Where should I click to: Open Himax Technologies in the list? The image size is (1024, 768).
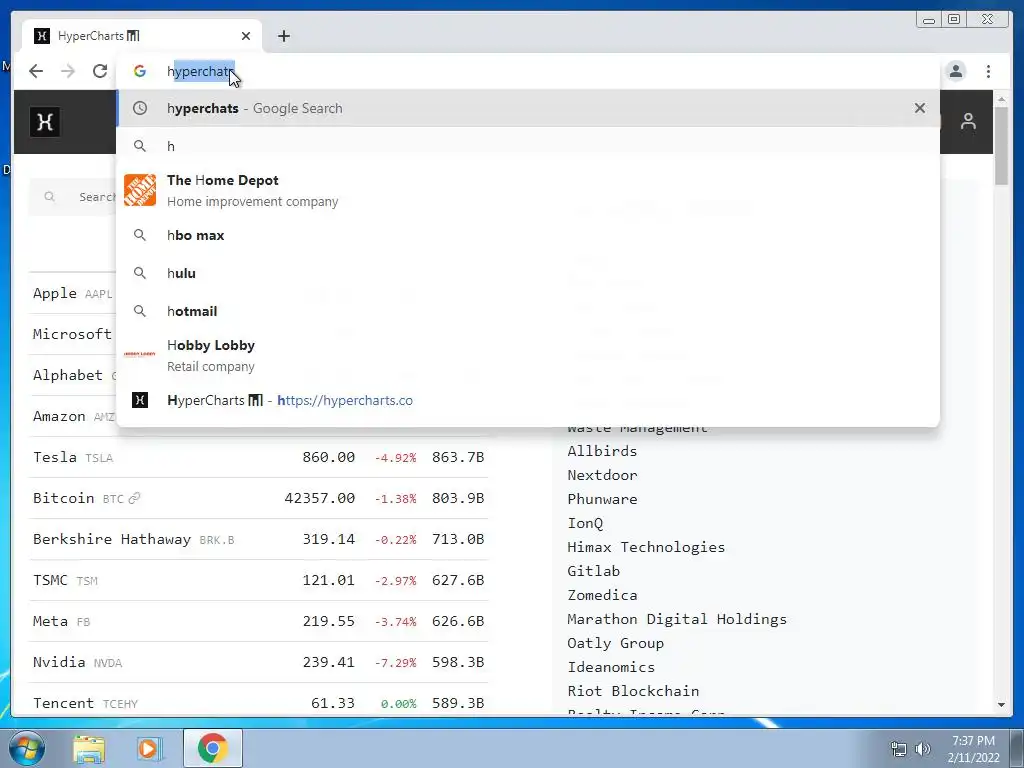point(646,547)
